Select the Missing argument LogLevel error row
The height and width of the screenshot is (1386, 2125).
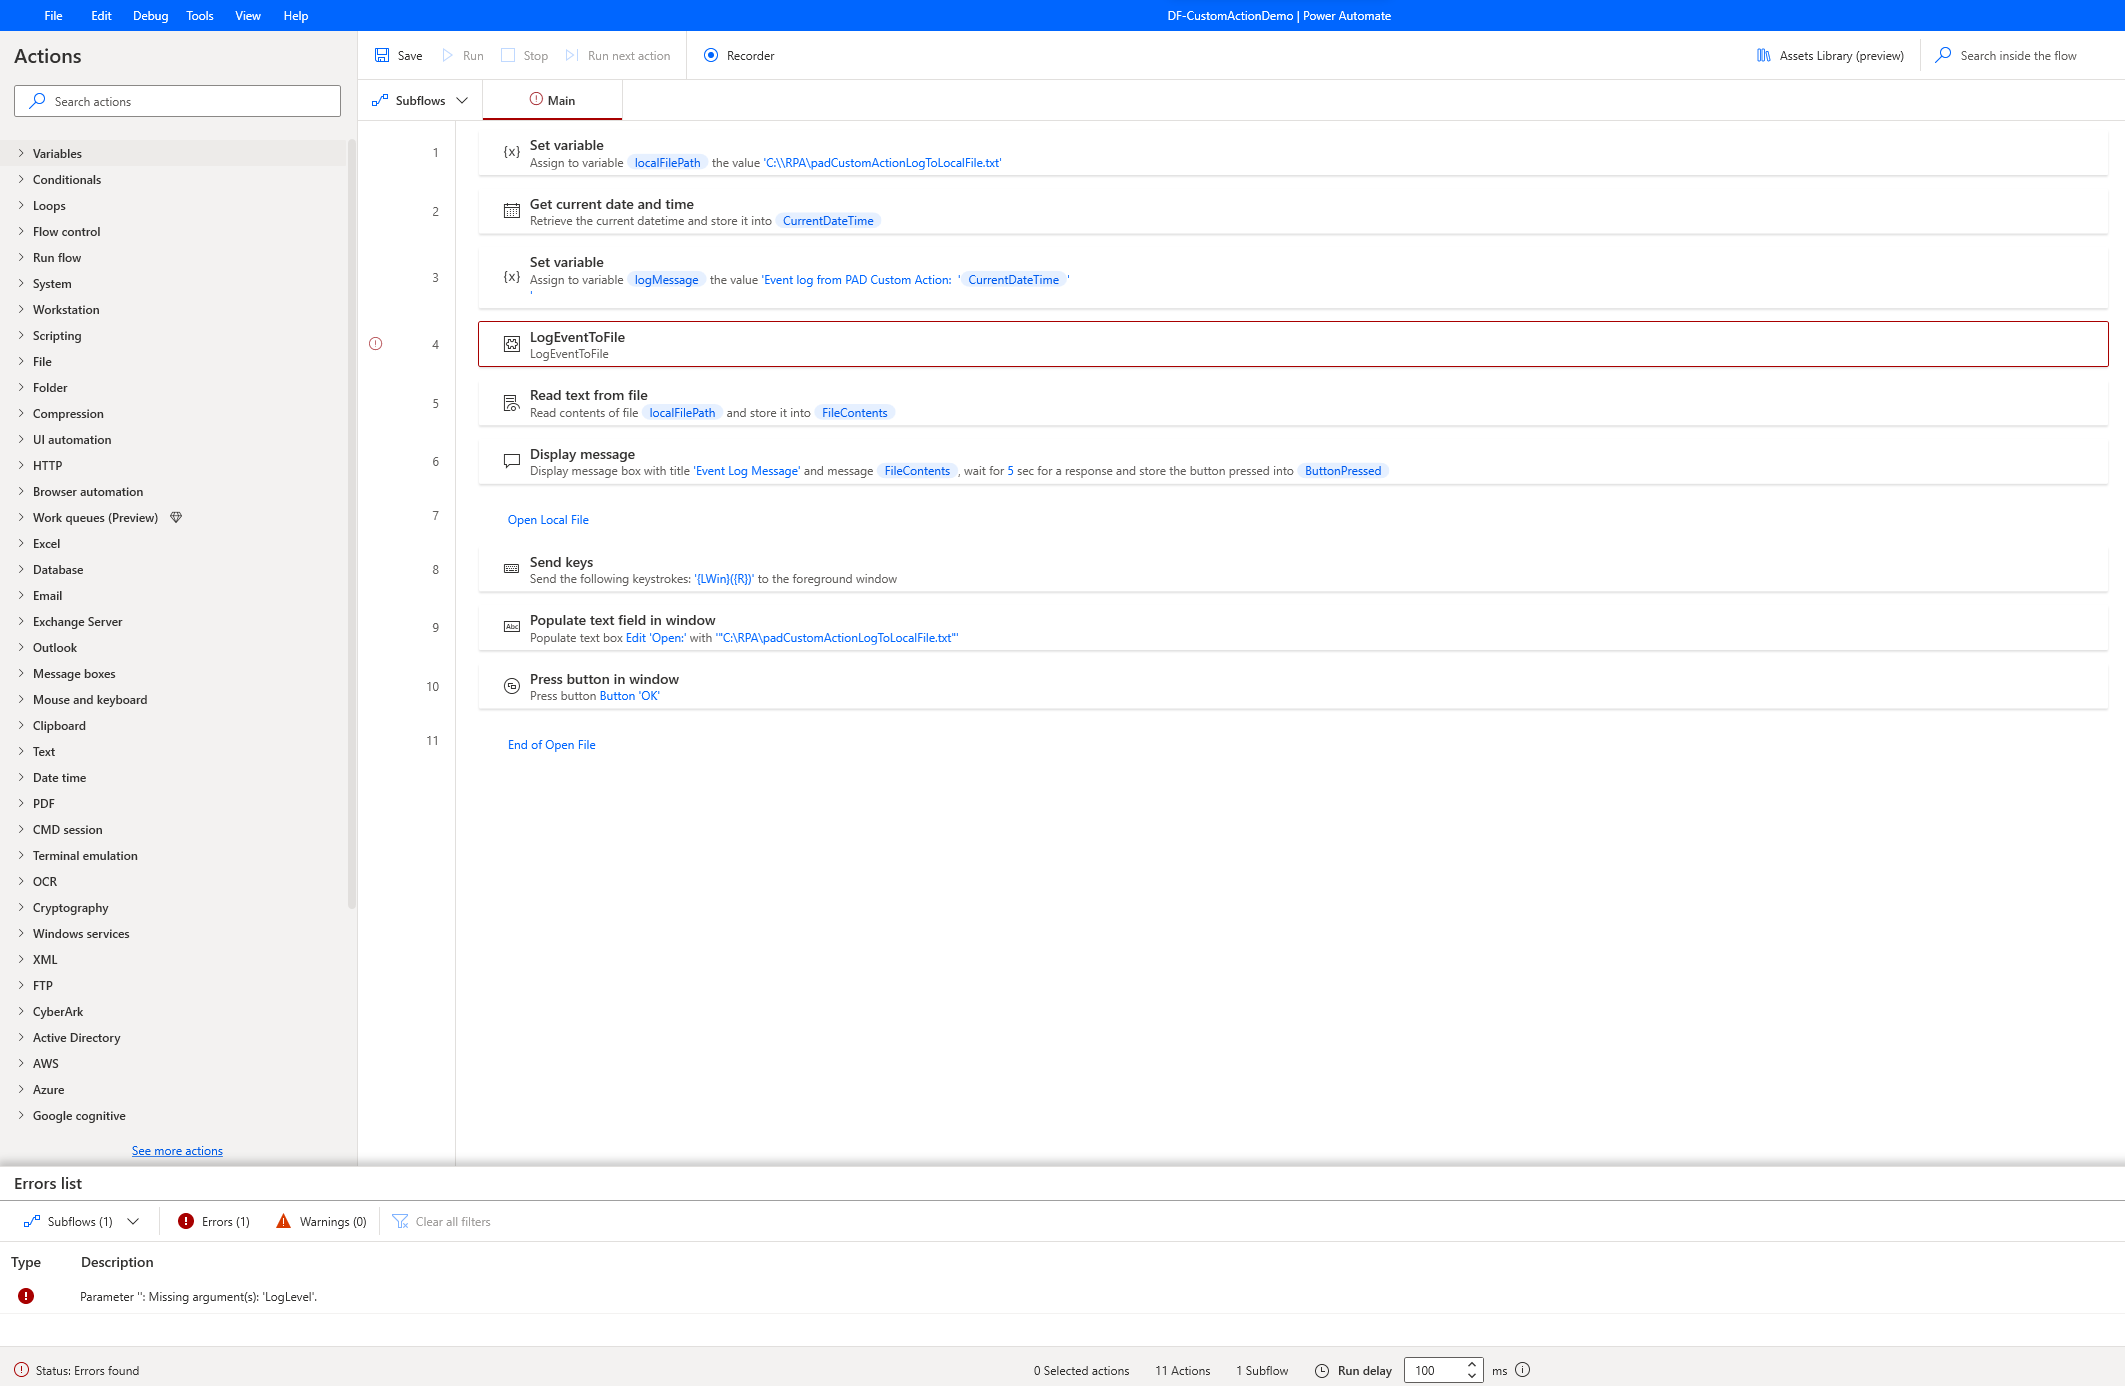tap(1062, 1296)
